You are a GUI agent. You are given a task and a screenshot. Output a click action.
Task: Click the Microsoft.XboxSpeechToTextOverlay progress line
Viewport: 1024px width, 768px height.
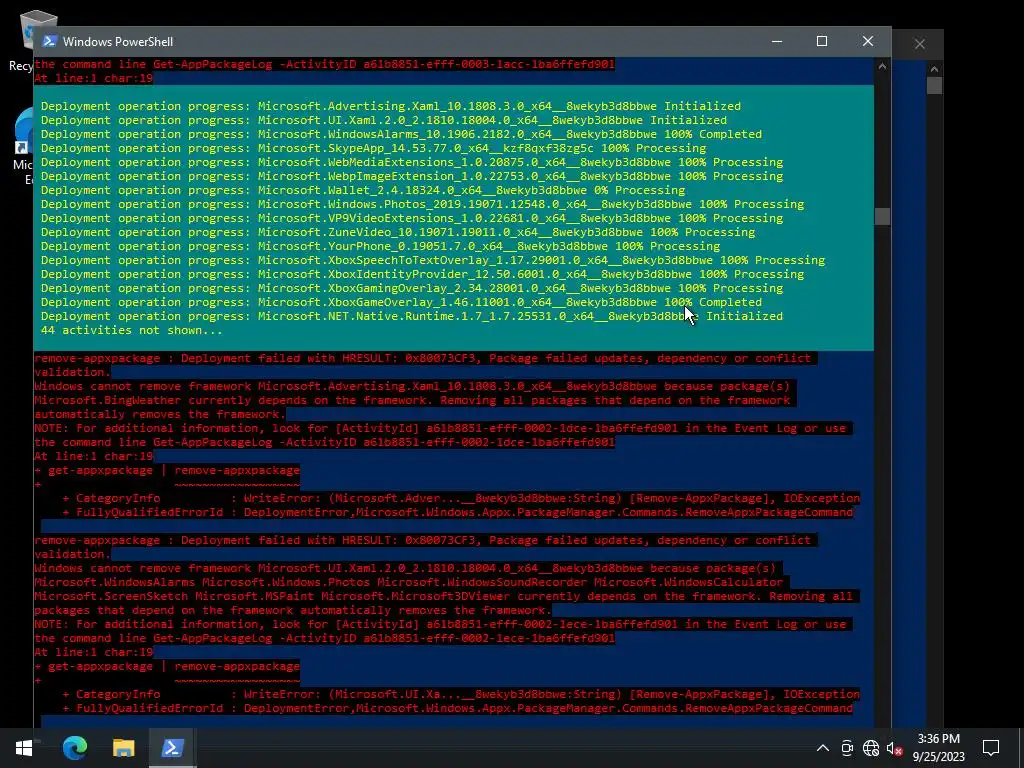433,260
